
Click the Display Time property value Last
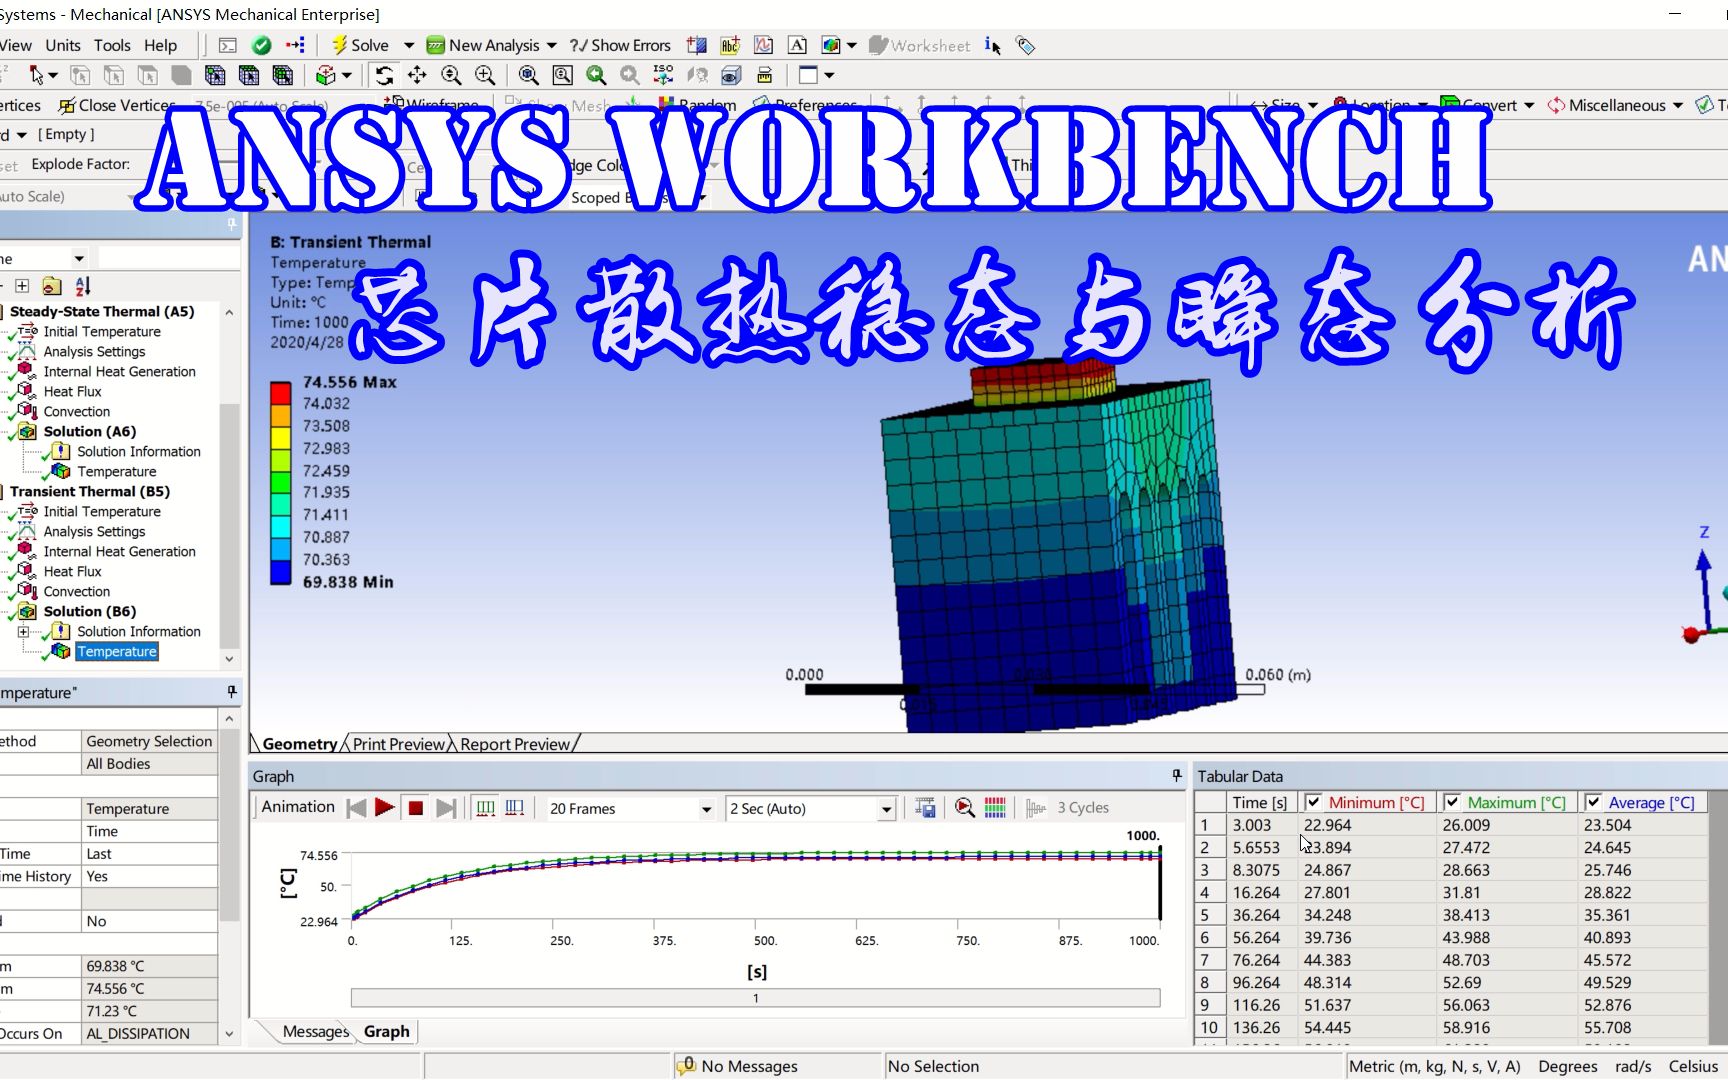point(149,854)
